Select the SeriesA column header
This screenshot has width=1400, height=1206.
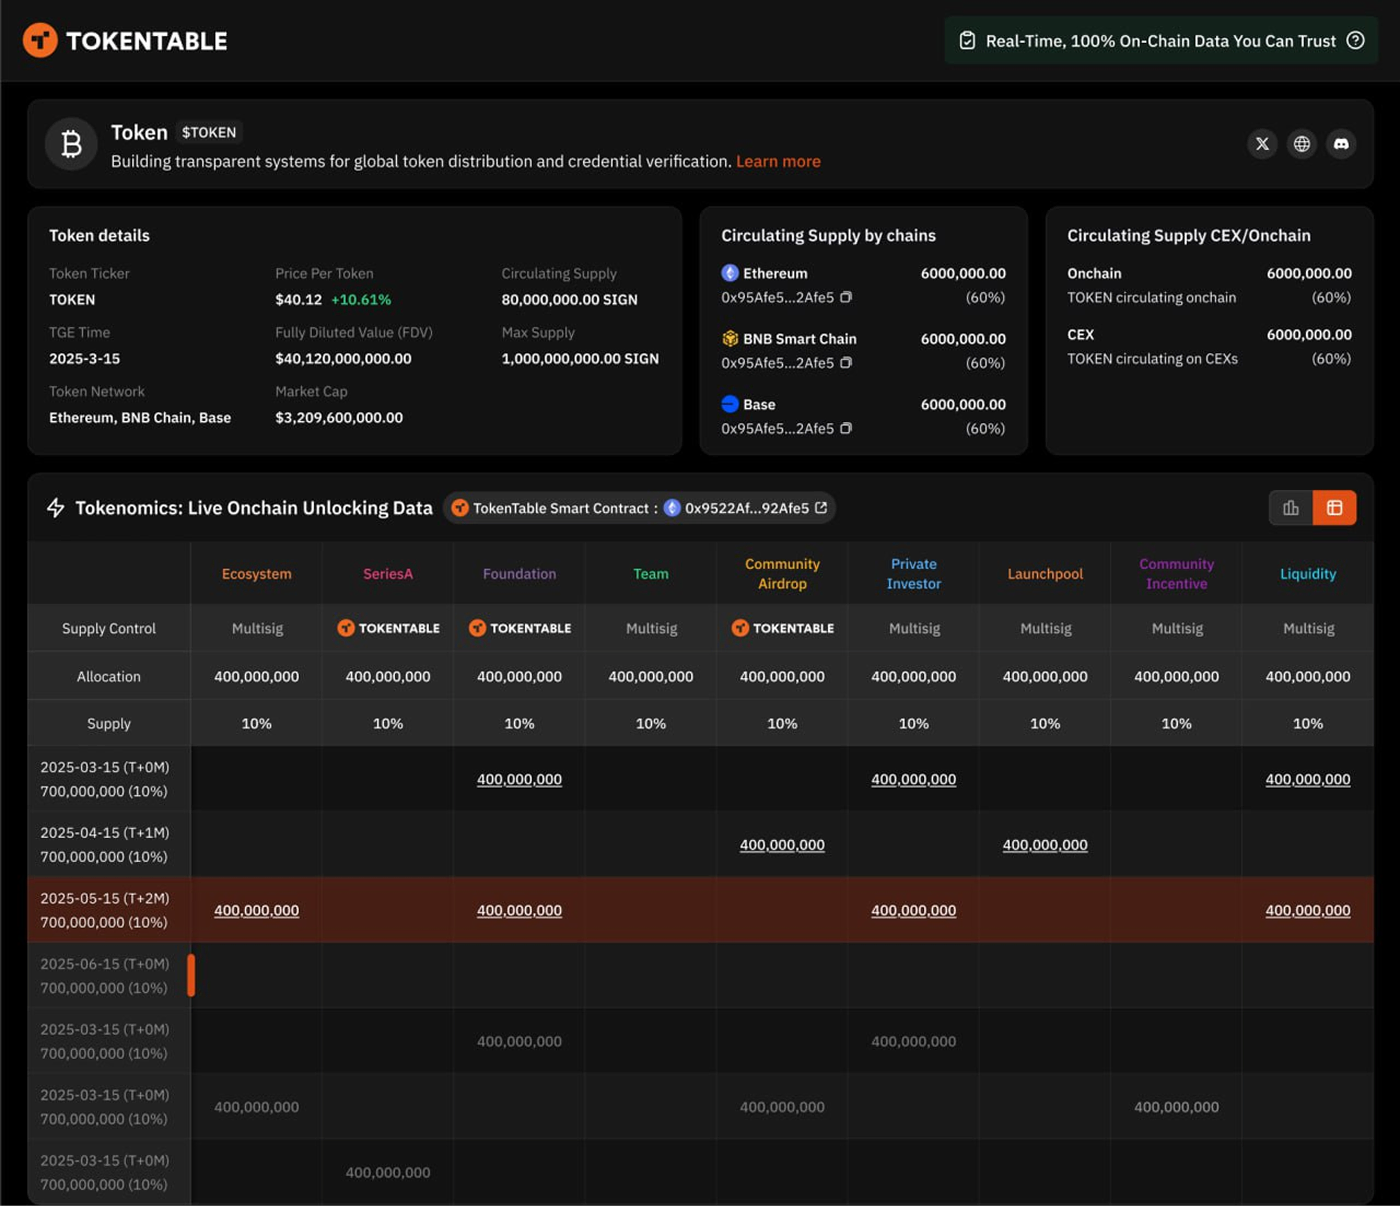(388, 574)
